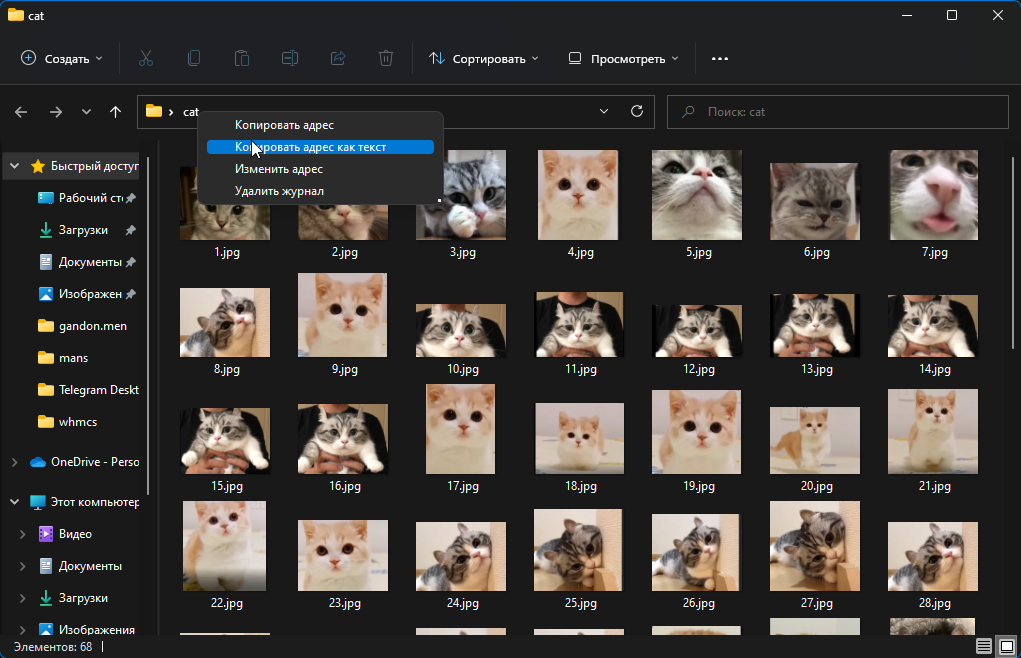Click the folder icon in address bar
The width and height of the screenshot is (1021, 658).
[x=154, y=111]
